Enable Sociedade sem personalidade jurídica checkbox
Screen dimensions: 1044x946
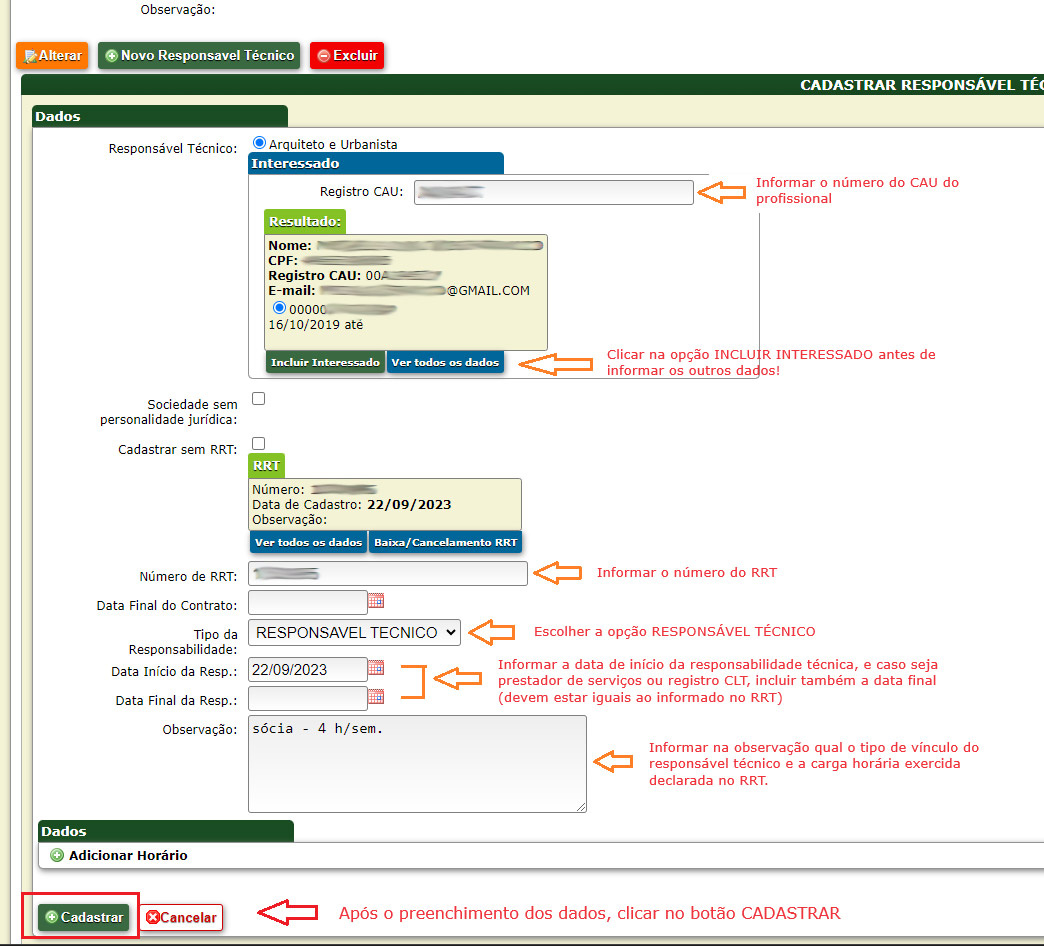(x=259, y=398)
